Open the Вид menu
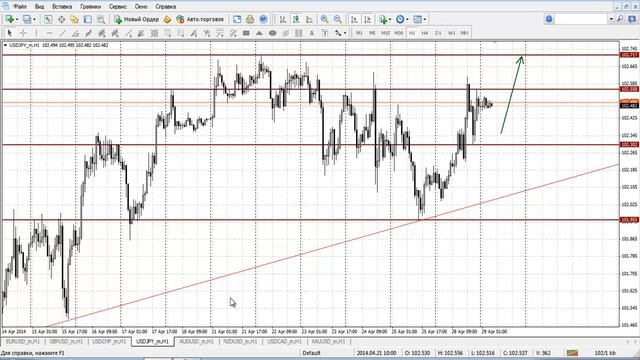Image resolution: width=640 pixels, height=360 pixels. (x=39, y=7)
